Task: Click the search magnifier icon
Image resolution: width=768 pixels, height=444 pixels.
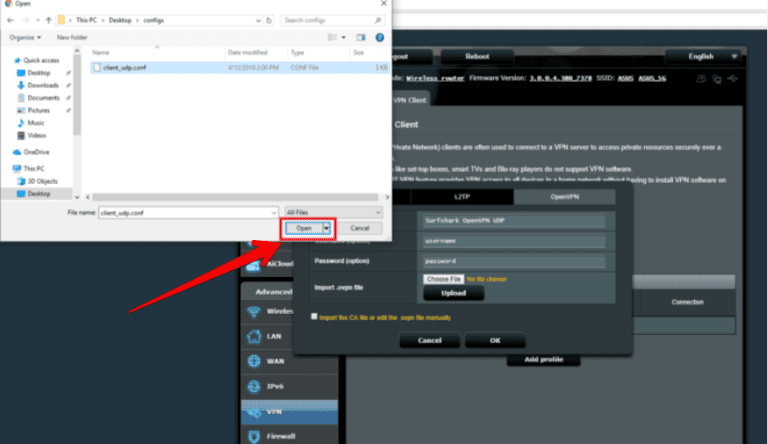Action: [378, 20]
